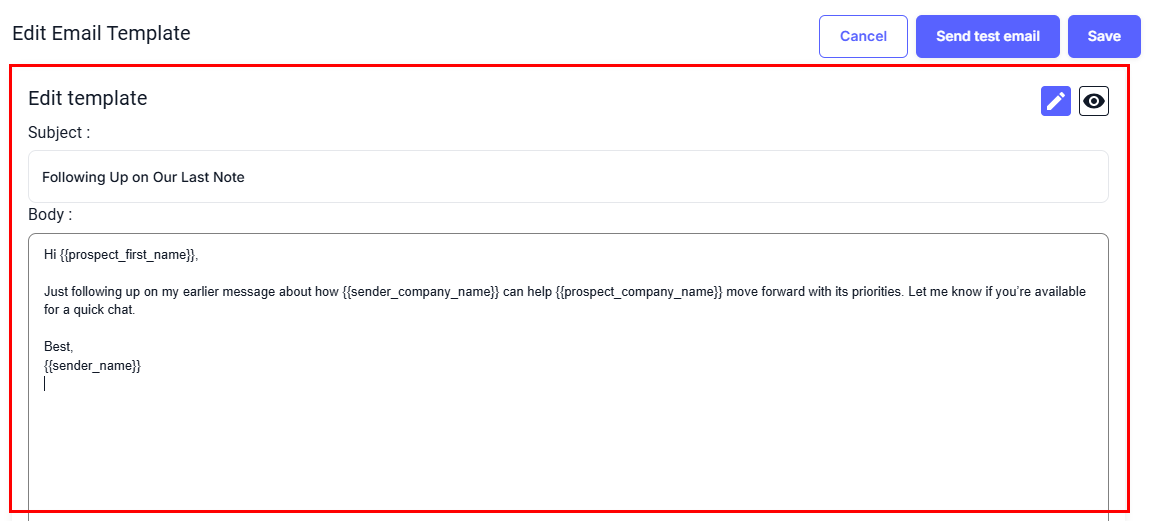Click the {{prospect_company_name}} variable in body
Screen dimensions: 1152x521
coord(639,292)
